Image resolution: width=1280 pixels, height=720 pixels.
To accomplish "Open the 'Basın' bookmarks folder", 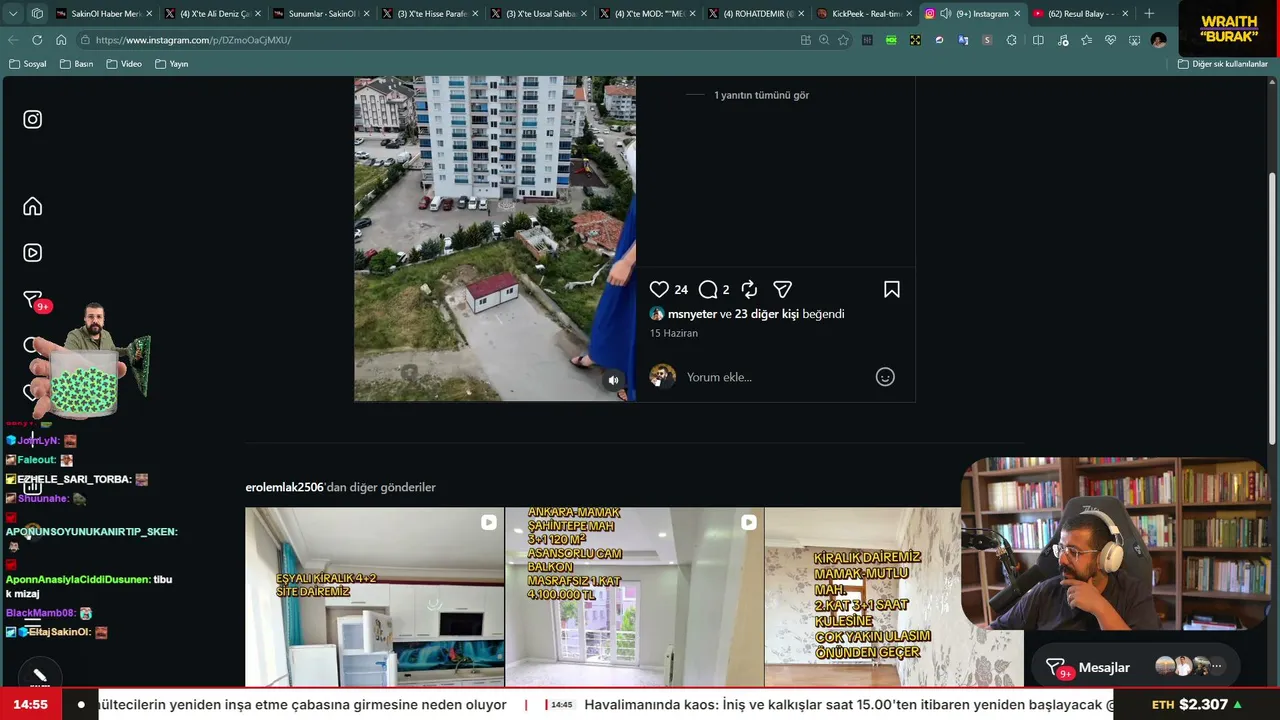I will [76, 64].
